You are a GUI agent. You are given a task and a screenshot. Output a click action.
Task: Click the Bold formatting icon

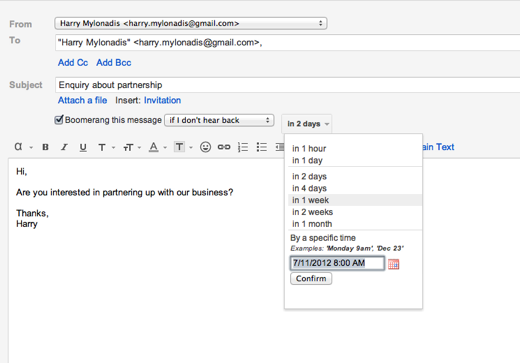(45, 147)
